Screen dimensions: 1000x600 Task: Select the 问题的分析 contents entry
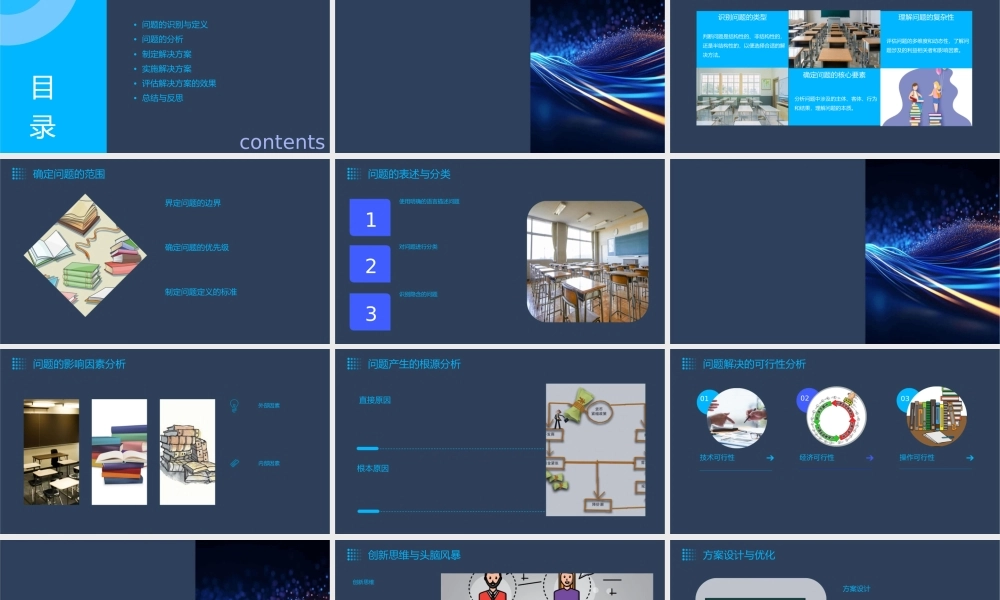click(x=162, y=39)
